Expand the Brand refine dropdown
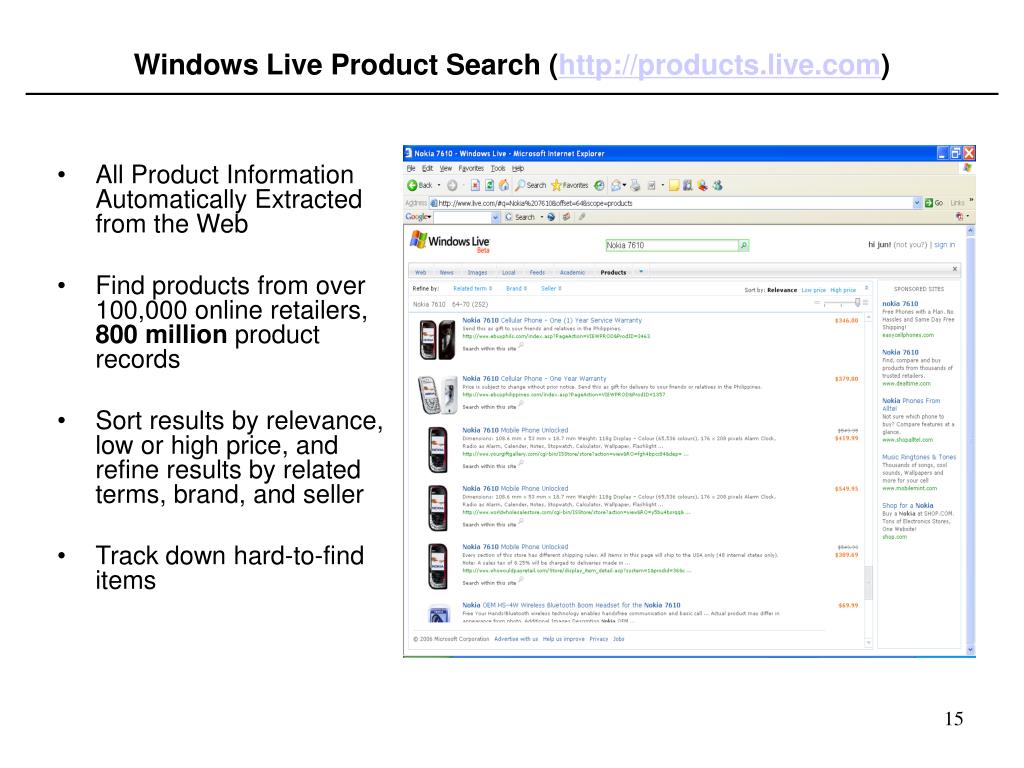Viewport: 1024px width, 768px height. (516, 289)
